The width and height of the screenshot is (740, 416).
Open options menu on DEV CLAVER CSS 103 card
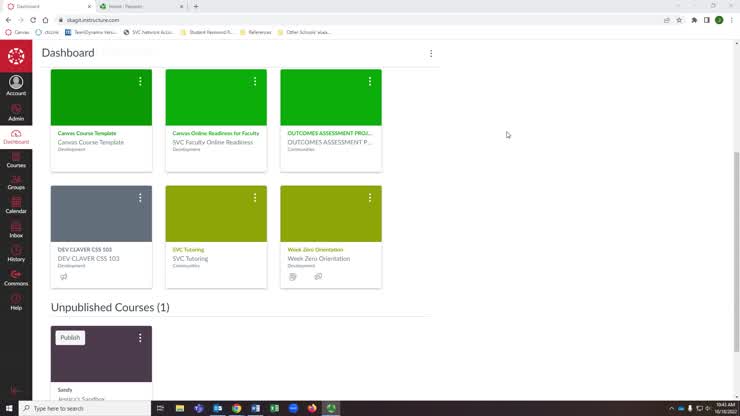point(140,198)
